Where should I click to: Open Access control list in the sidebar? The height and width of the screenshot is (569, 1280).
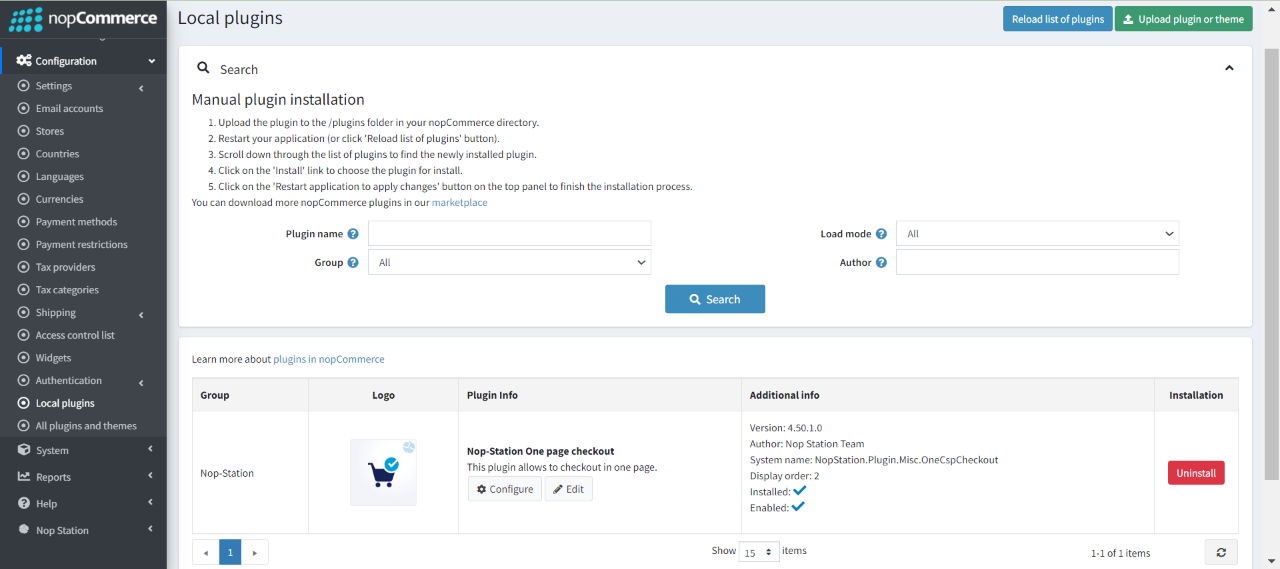click(x=75, y=335)
